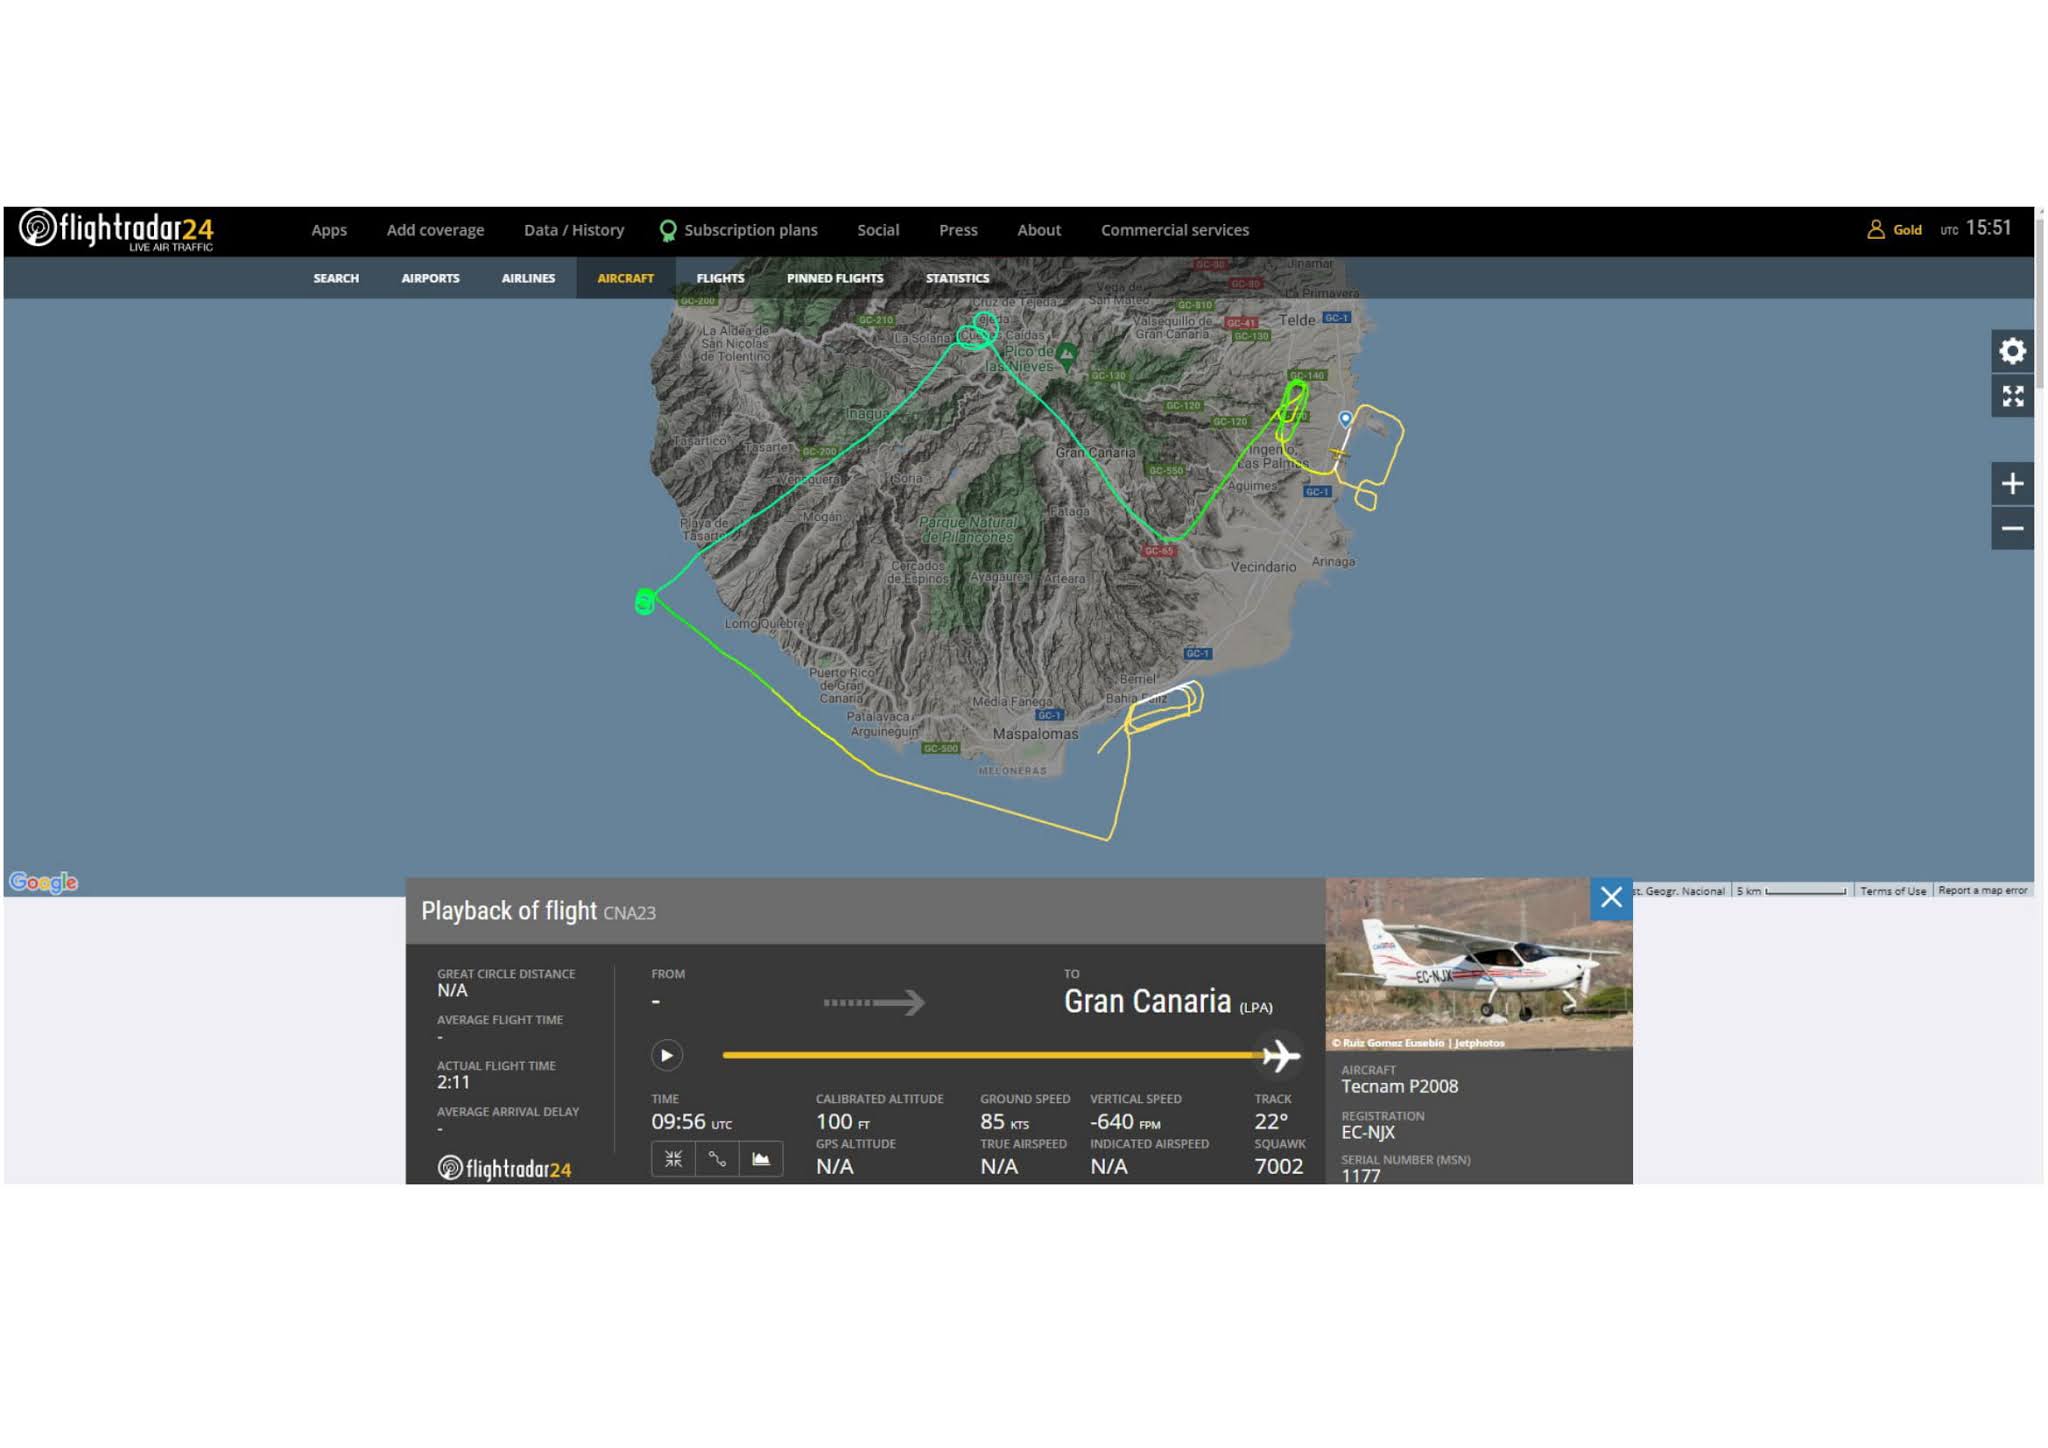
Task: Click Report a map error link
Action: 1983,890
